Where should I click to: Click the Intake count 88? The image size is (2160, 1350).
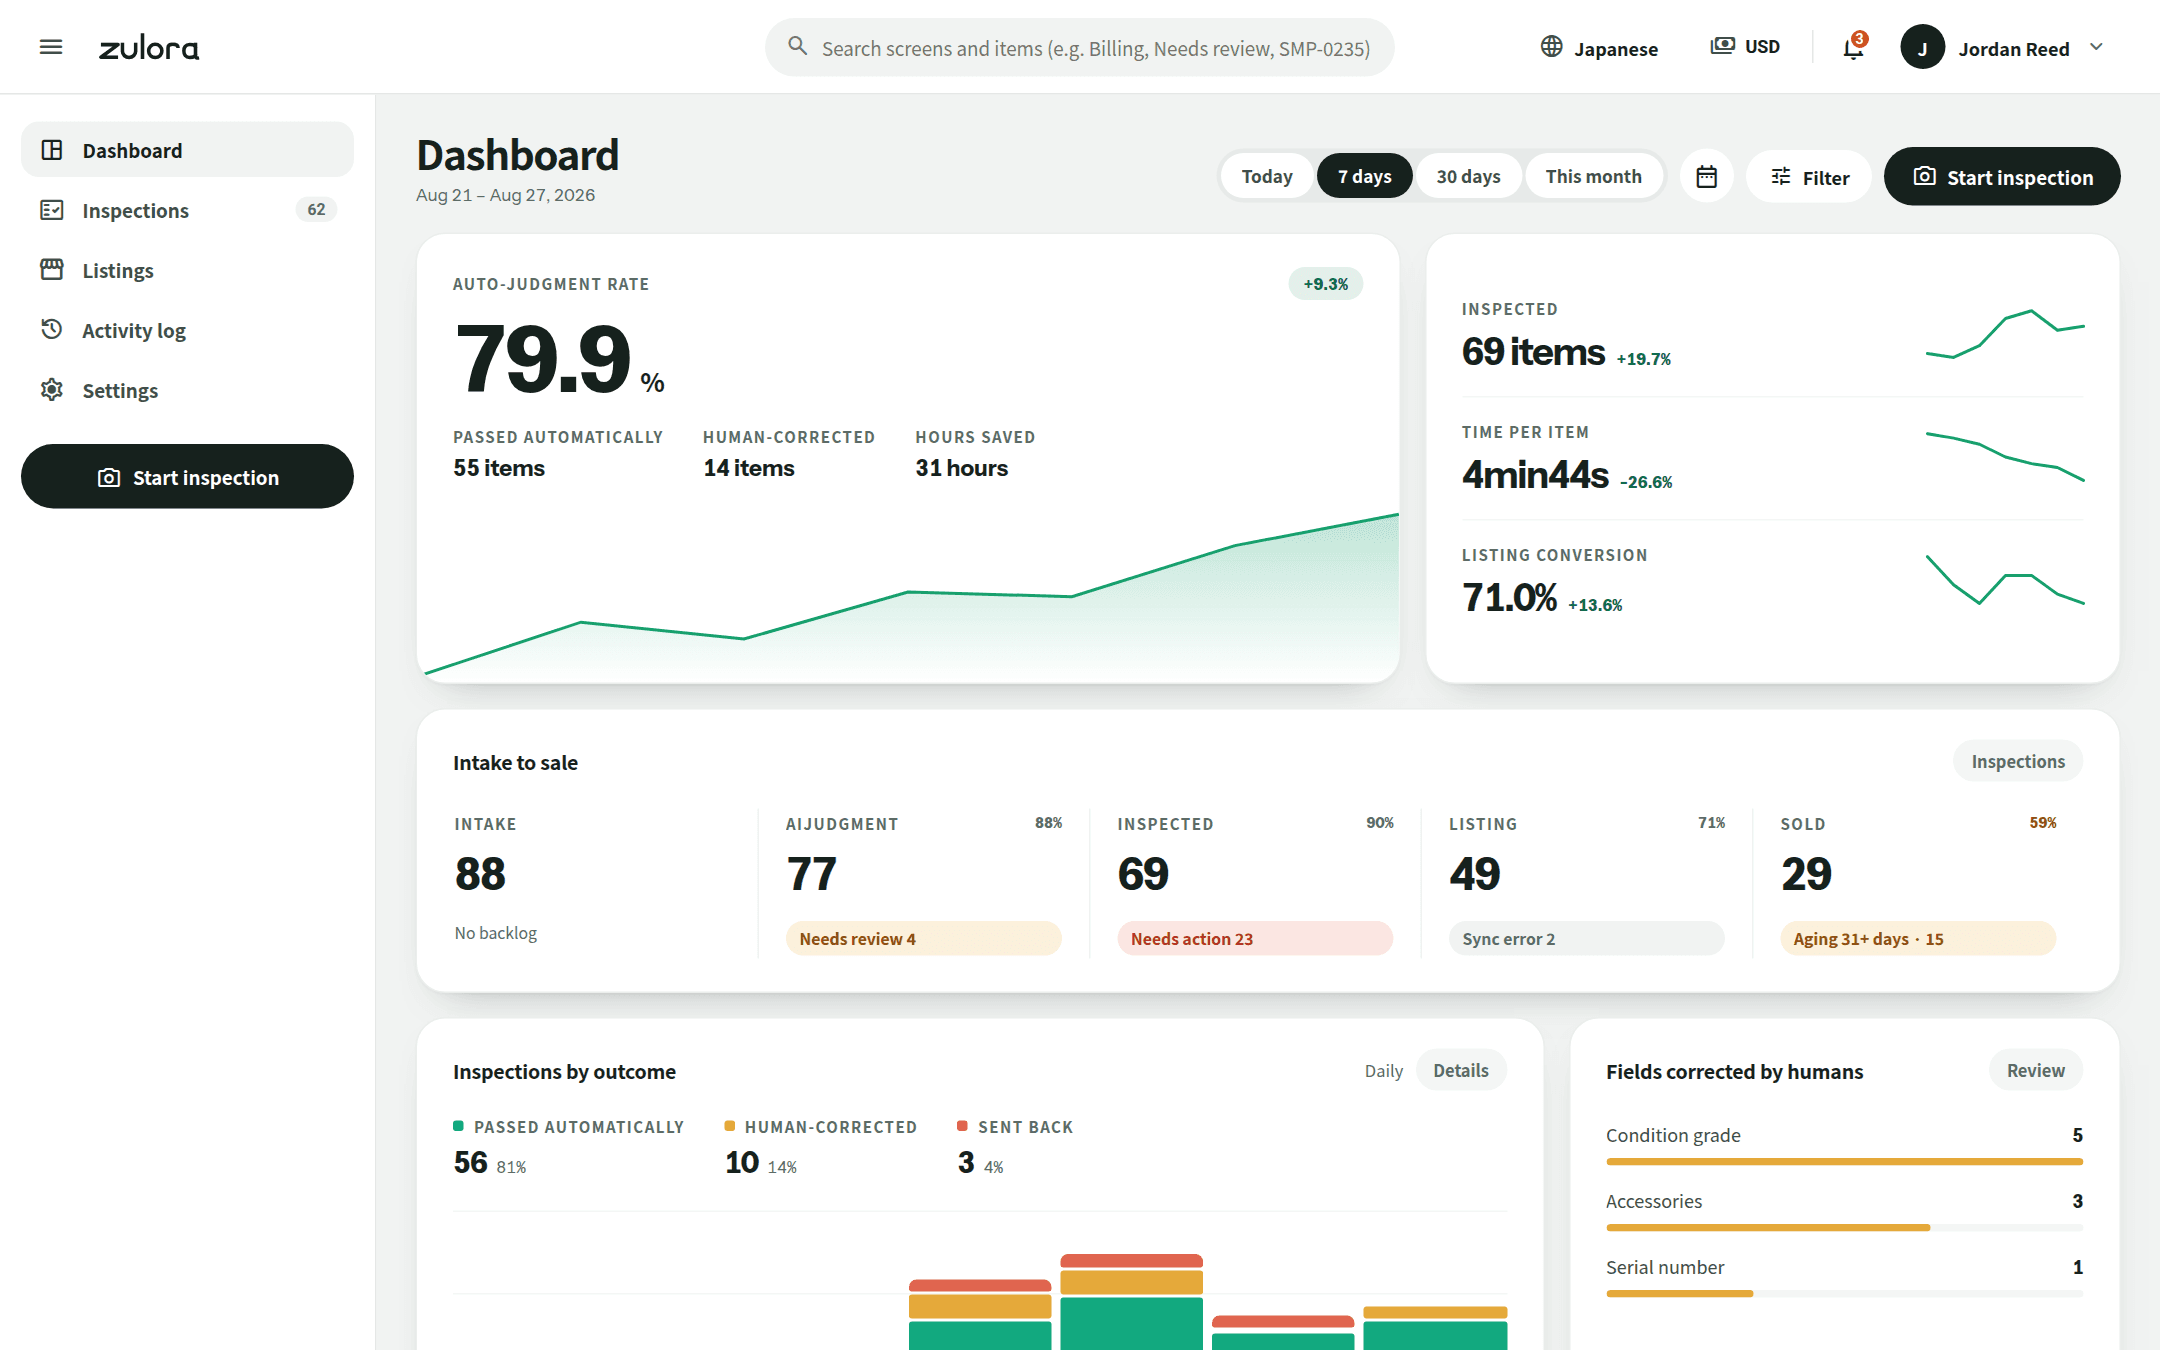[480, 874]
